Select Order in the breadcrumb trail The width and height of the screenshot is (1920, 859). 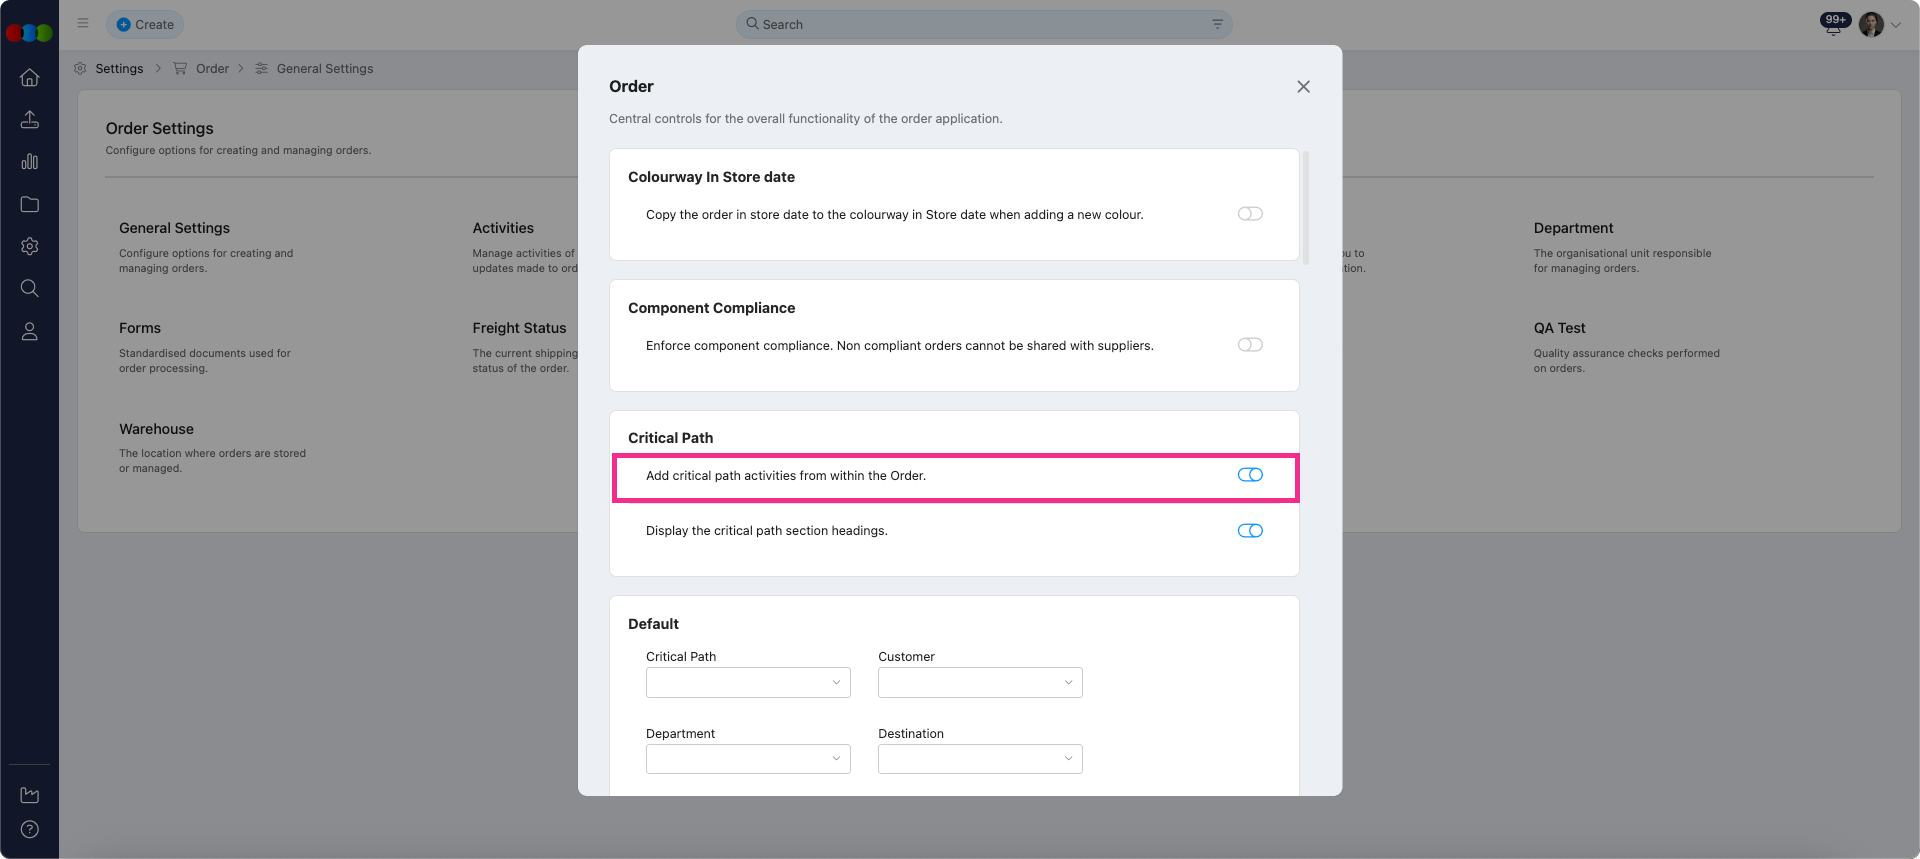tap(212, 69)
